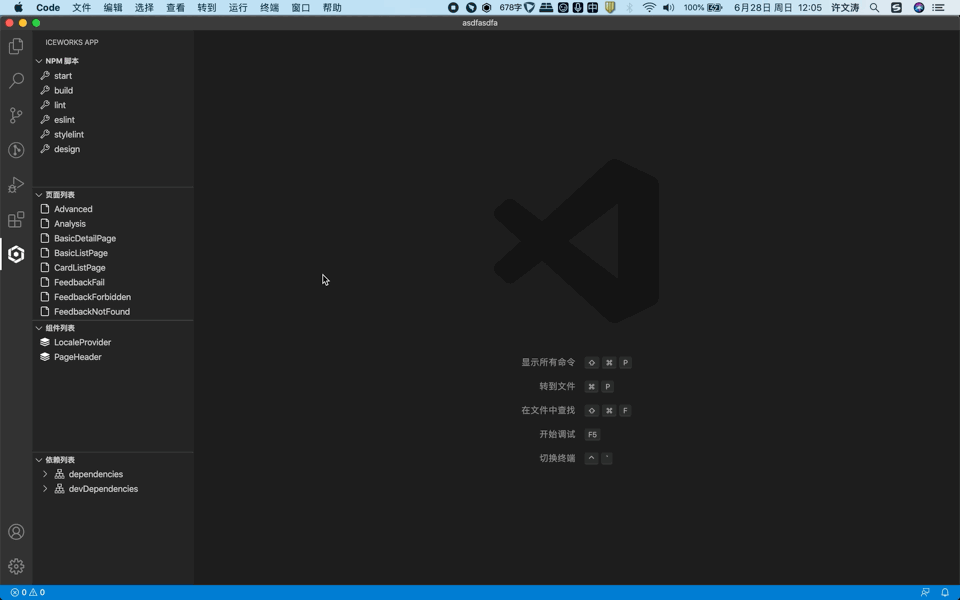Open the 选择 menu
The height and width of the screenshot is (600, 960).
(x=144, y=8)
